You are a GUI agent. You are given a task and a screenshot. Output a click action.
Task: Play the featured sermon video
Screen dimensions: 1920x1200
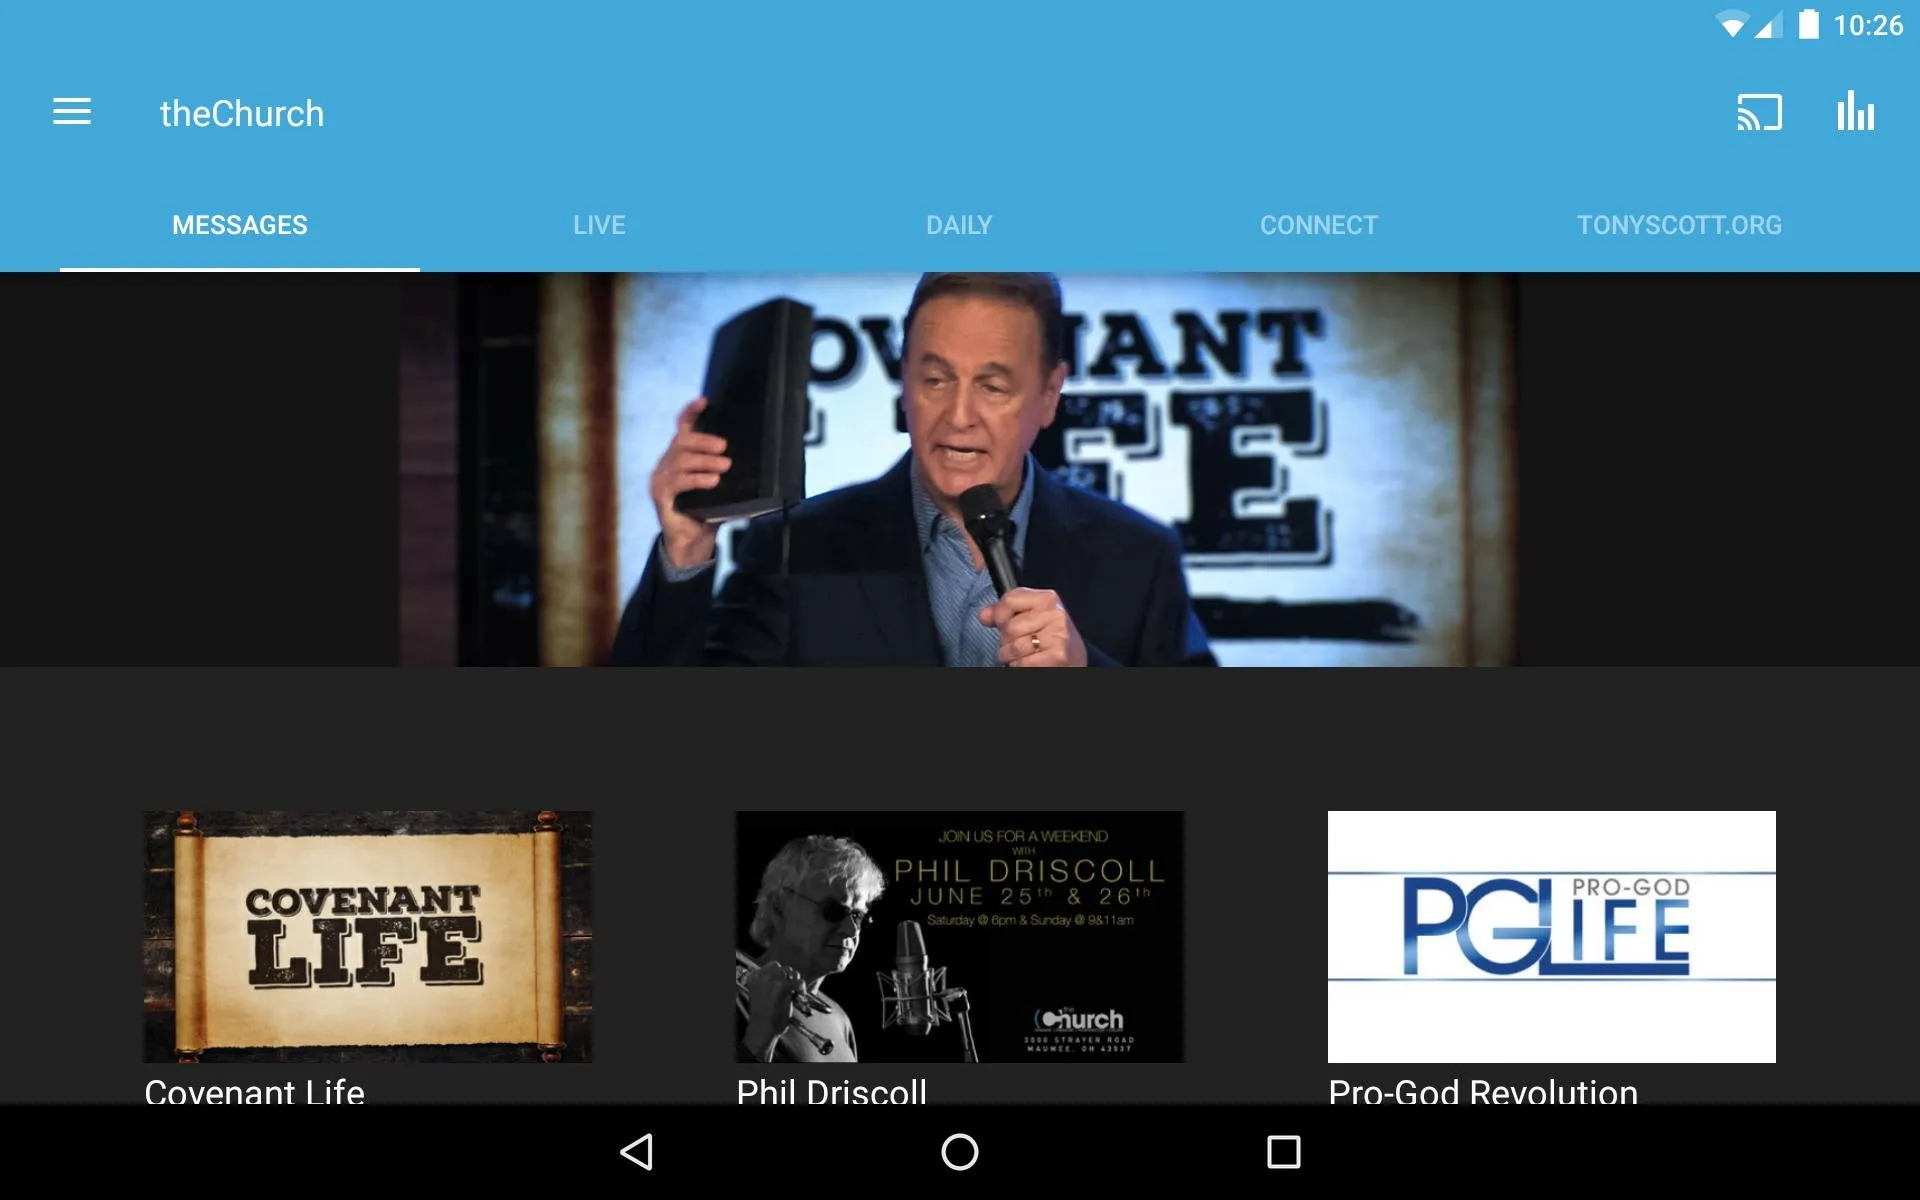(959, 470)
